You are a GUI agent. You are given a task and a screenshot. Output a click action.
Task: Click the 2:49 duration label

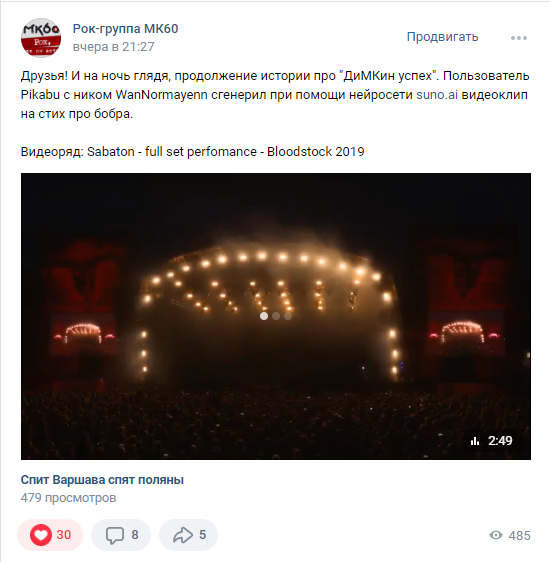[500, 441]
